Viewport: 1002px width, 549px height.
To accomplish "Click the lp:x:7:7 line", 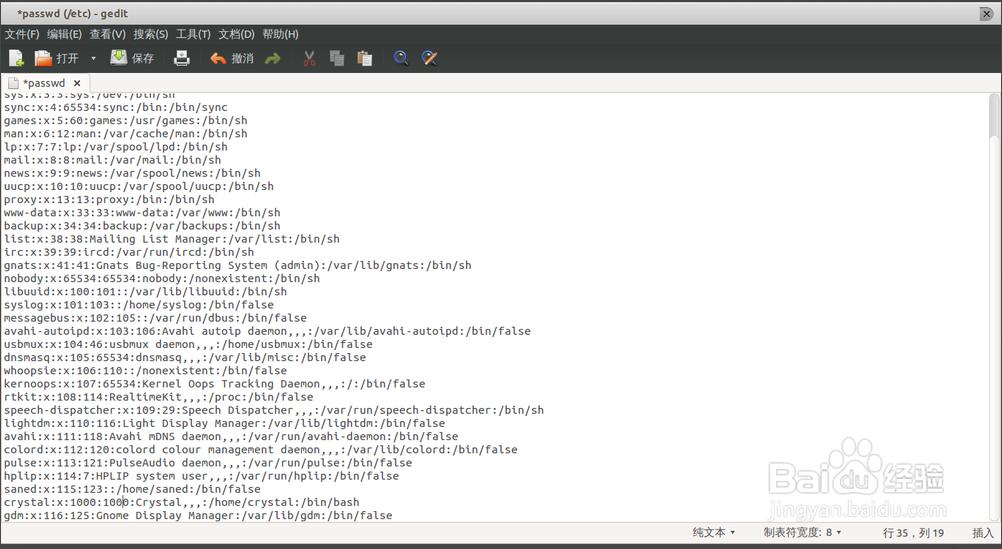I will coord(116,147).
